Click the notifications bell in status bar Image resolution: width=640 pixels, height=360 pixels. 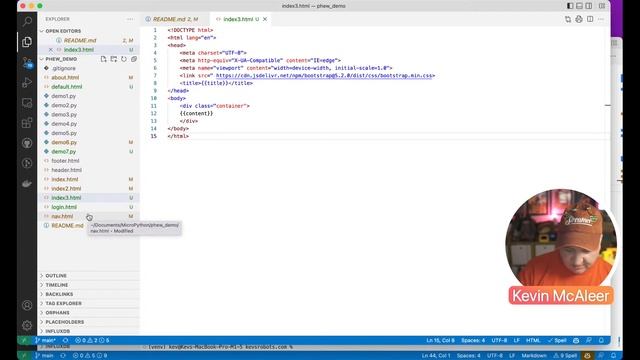[x=601, y=340]
